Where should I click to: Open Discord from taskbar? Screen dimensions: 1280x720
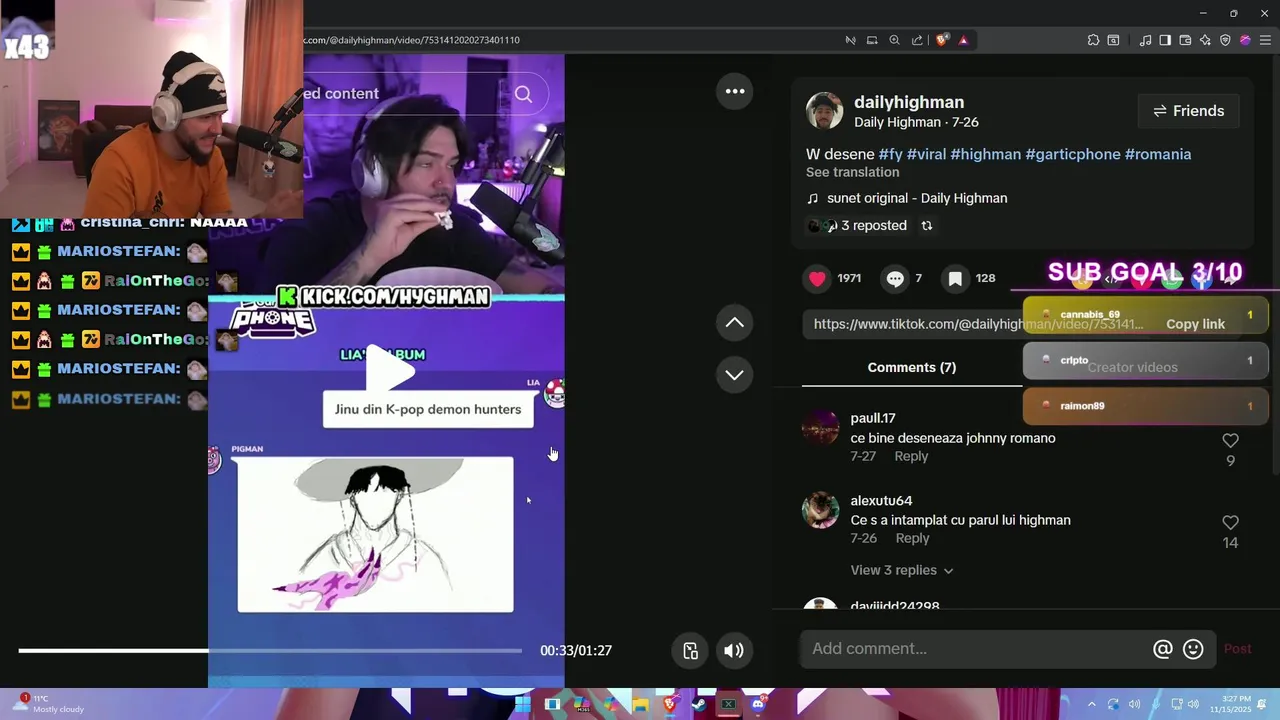(x=758, y=704)
